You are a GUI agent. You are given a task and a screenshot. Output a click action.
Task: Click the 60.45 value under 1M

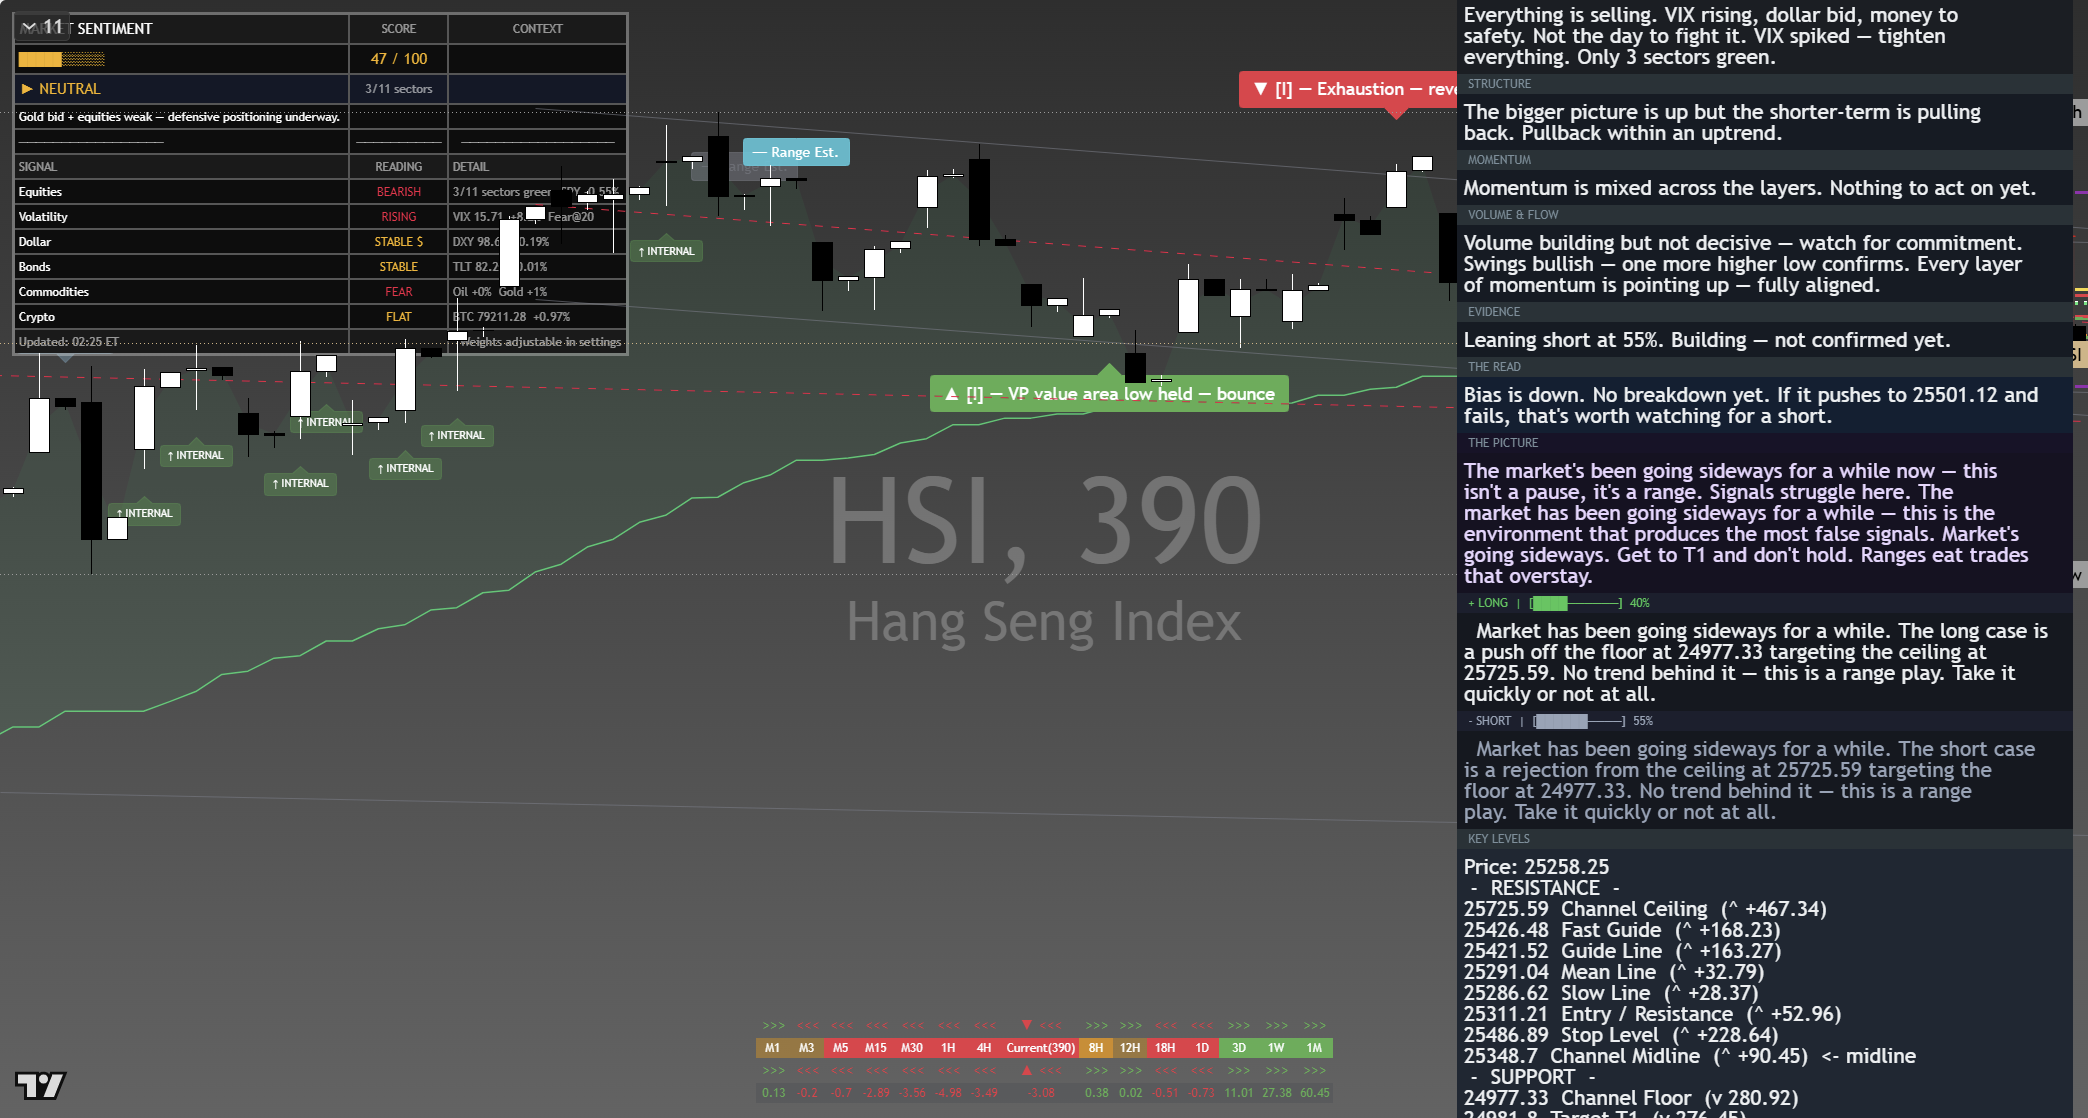pyautogui.click(x=1314, y=1093)
